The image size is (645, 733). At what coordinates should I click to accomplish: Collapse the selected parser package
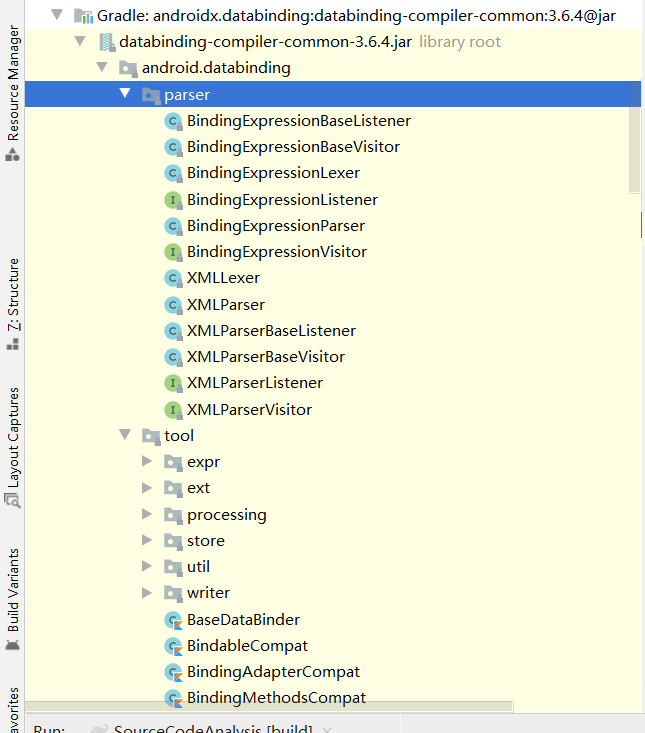[x=125, y=93]
